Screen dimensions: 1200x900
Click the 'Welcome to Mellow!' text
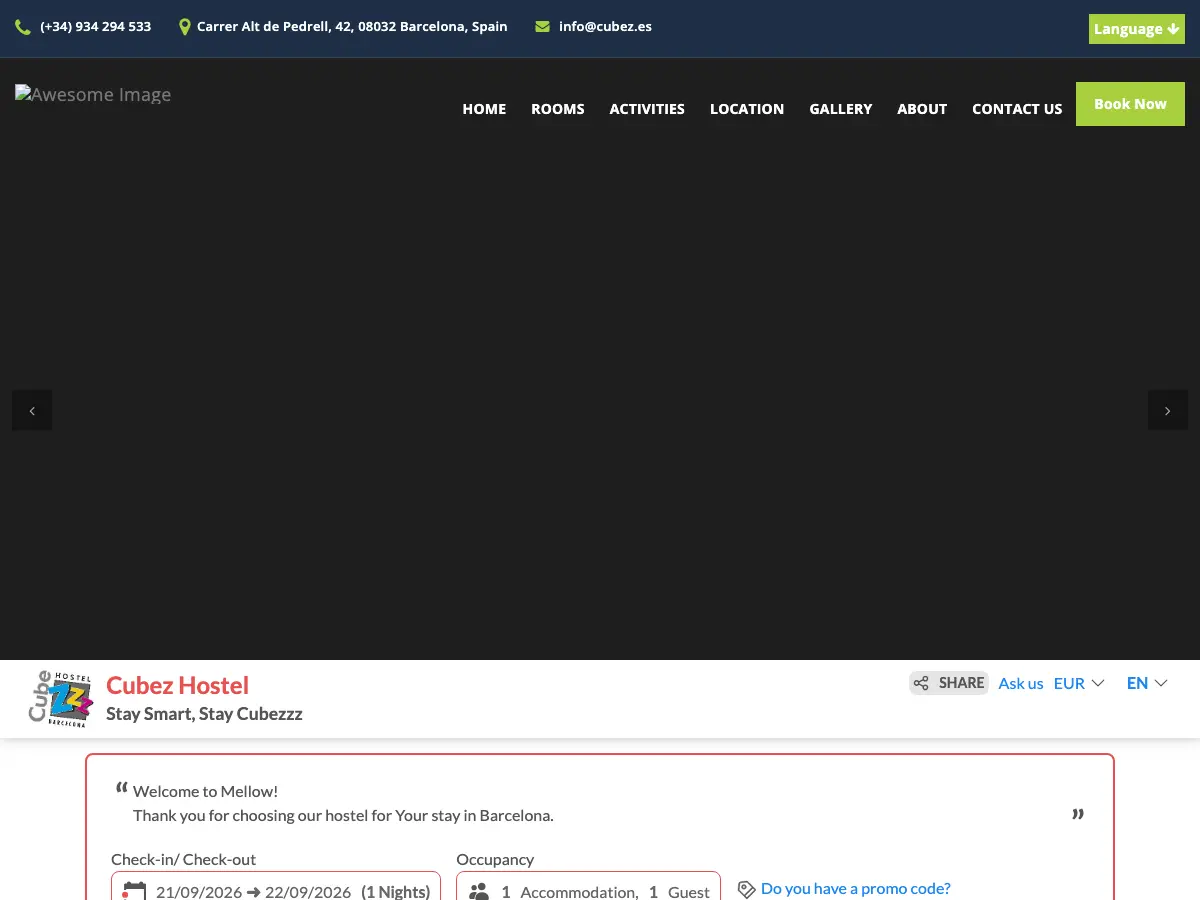[x=205, y=791]
